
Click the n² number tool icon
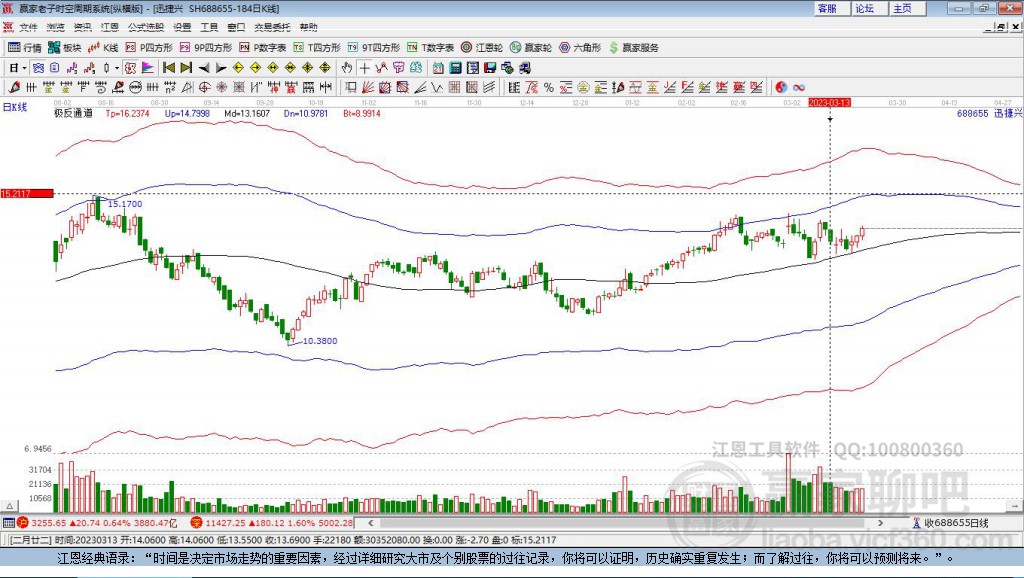point(170,88)
